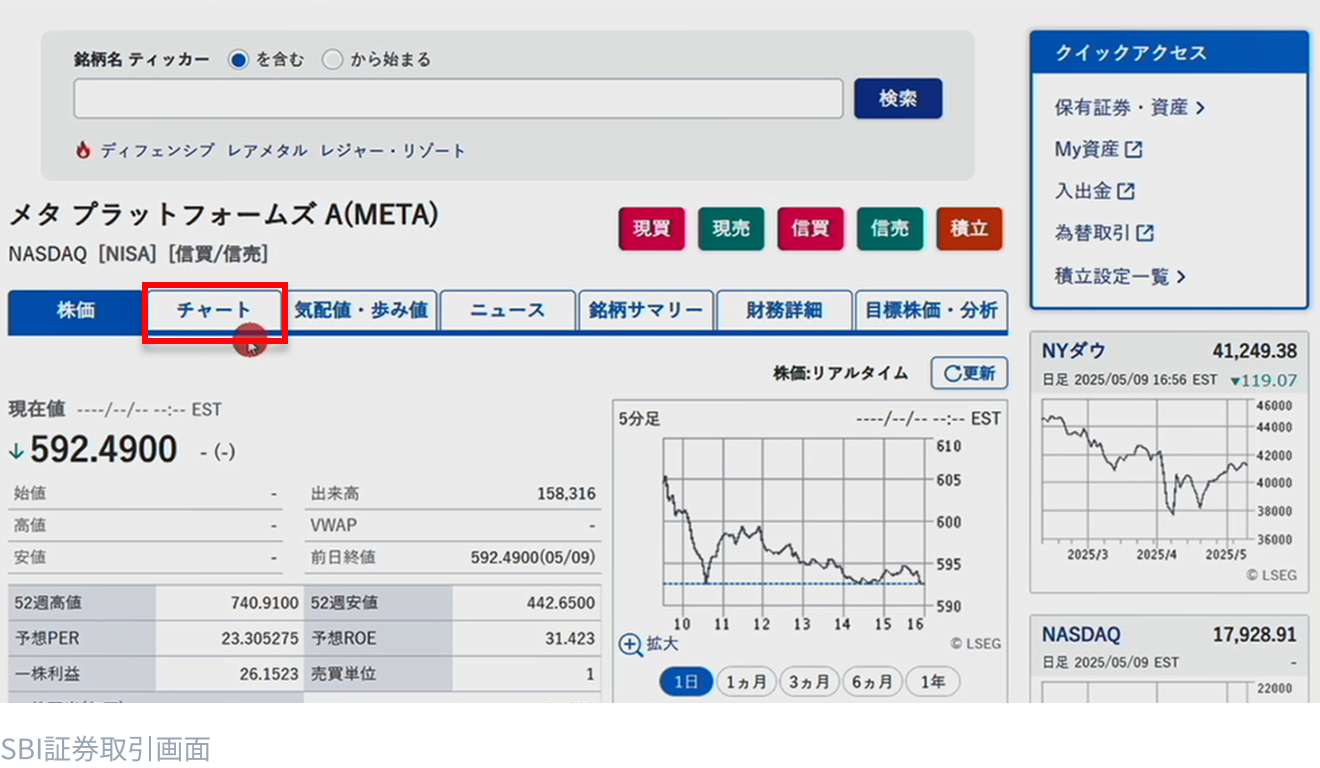Viewport: 1320px width, 768px height.
Task: Click the メタ プラットフォームズ A(META) heading
Action: pyautogui.click(x=224, y=214)
